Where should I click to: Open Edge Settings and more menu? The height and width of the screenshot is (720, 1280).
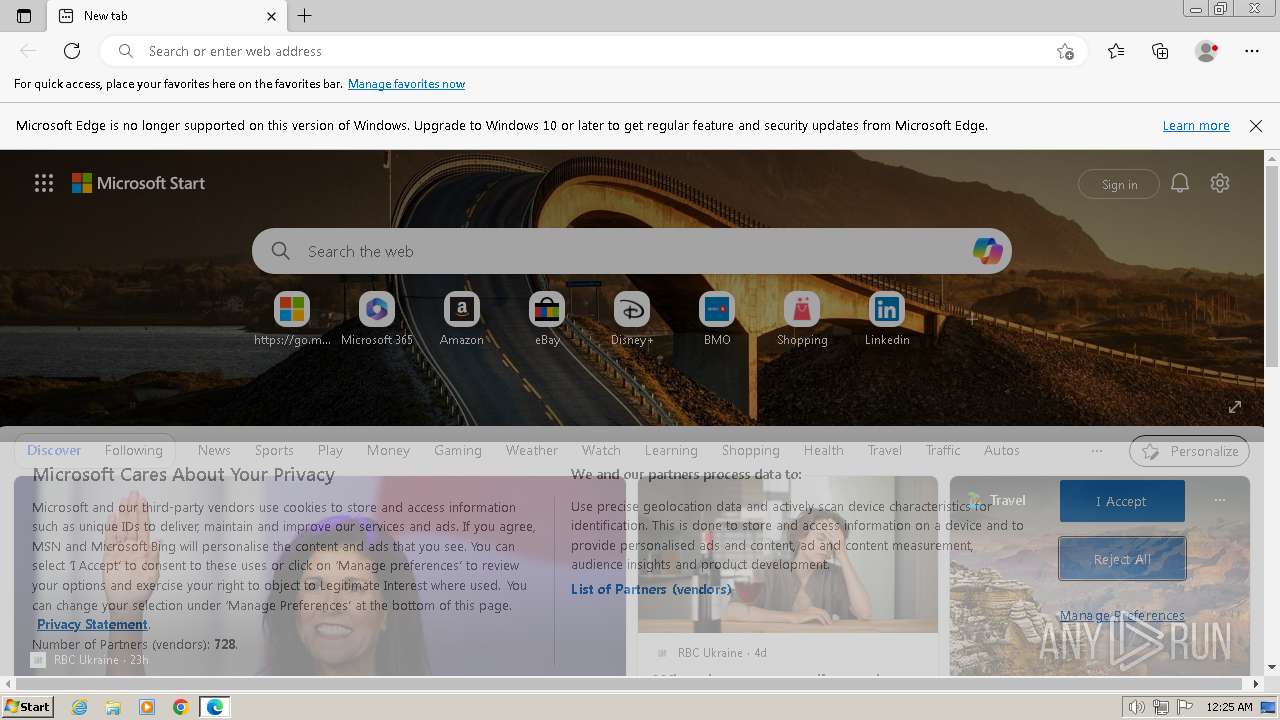(x=1252, y=51)
